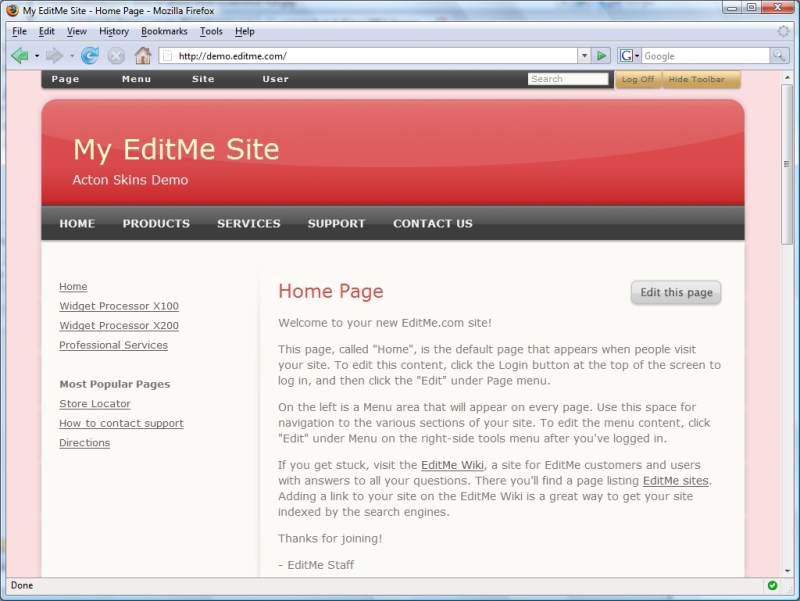Image resolution: width=800 pixels, height=601 pixels.
Task: Open the Store Locator link
Action: click(x=95, y=404)
